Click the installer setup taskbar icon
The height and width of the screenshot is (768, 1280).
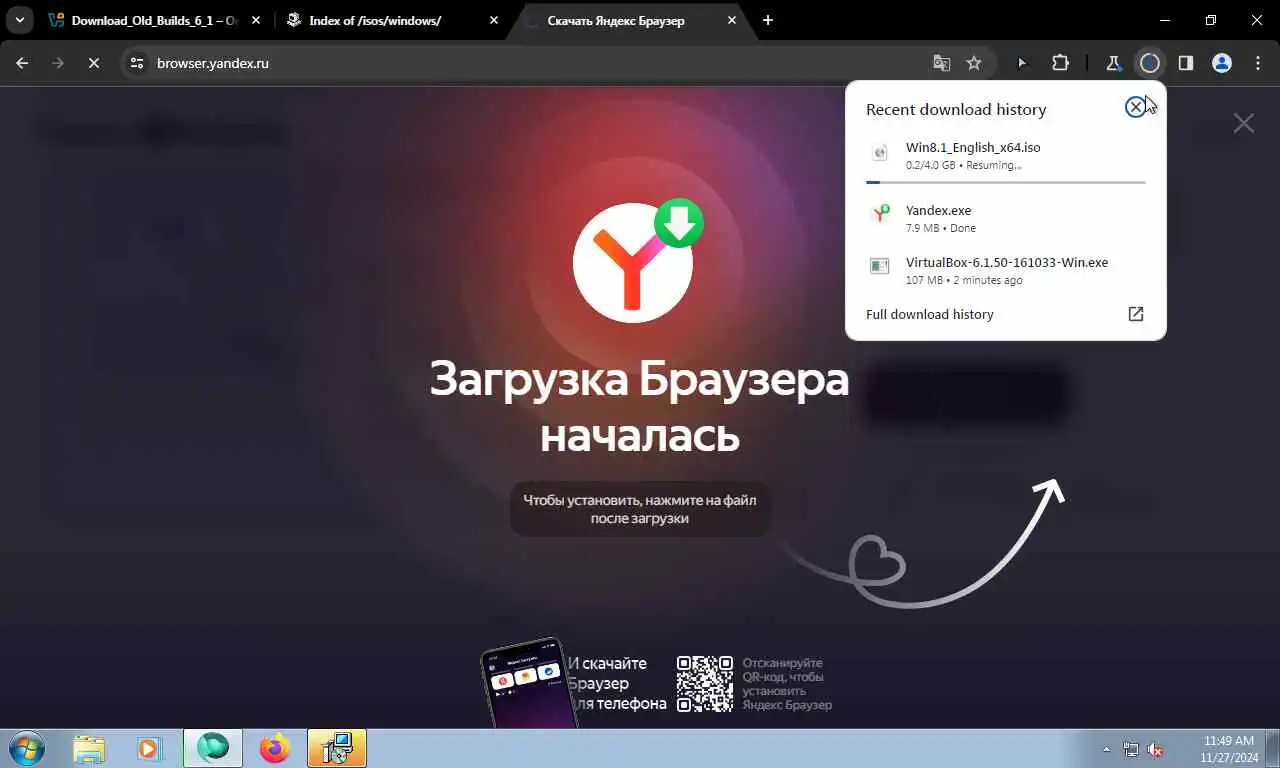pyautogui.click(x=337, y=748)
